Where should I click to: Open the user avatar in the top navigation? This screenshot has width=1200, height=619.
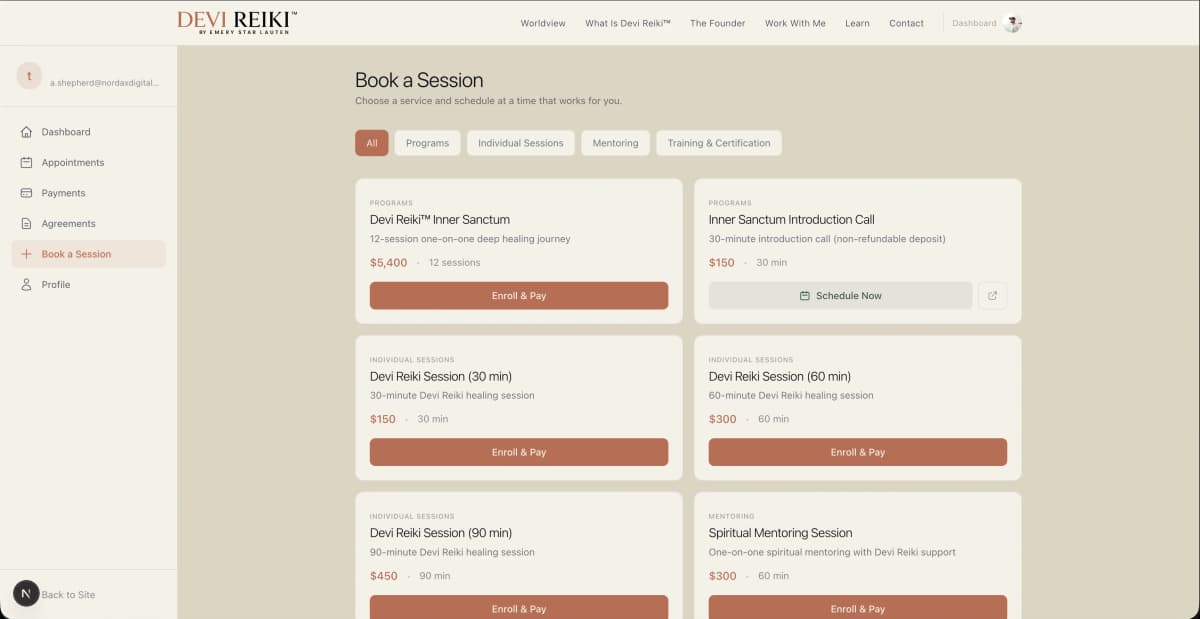[1013, 22]
